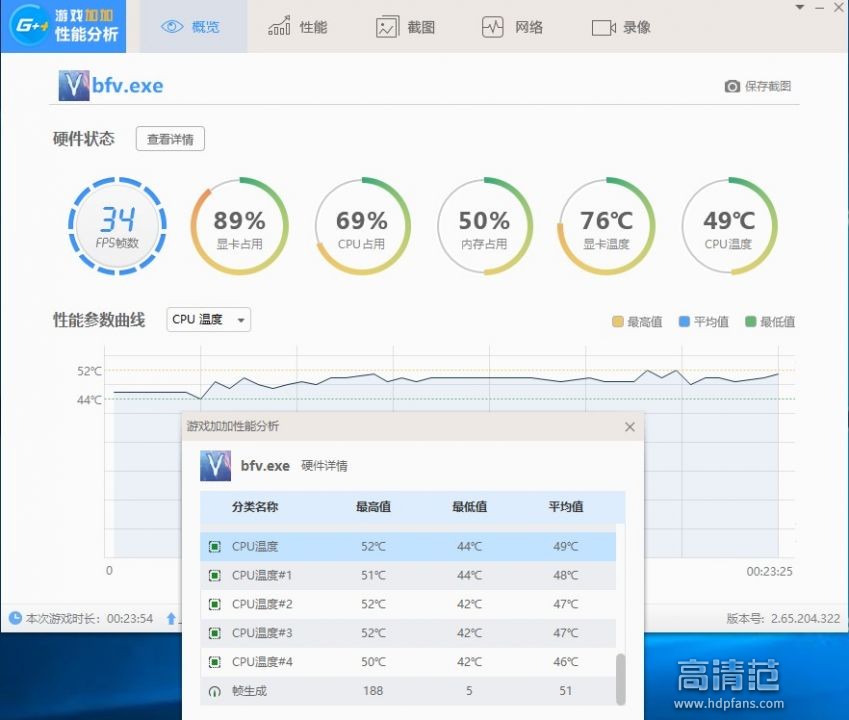Click the 34 FPS帧数 gauge
The image size is (849, 720).
117,226
